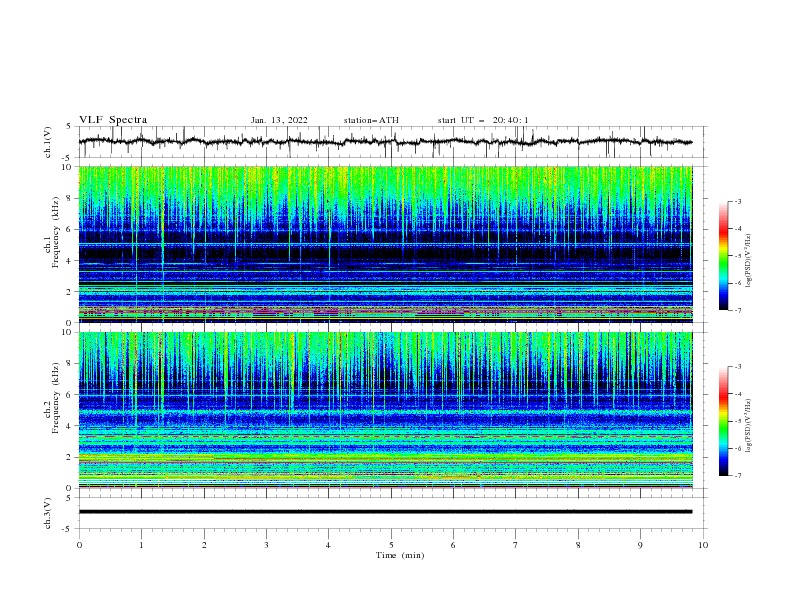The height and width of the screenshot is (612, 792).
Task: Click the "station=ATH" label
Action: pos(371,120)
